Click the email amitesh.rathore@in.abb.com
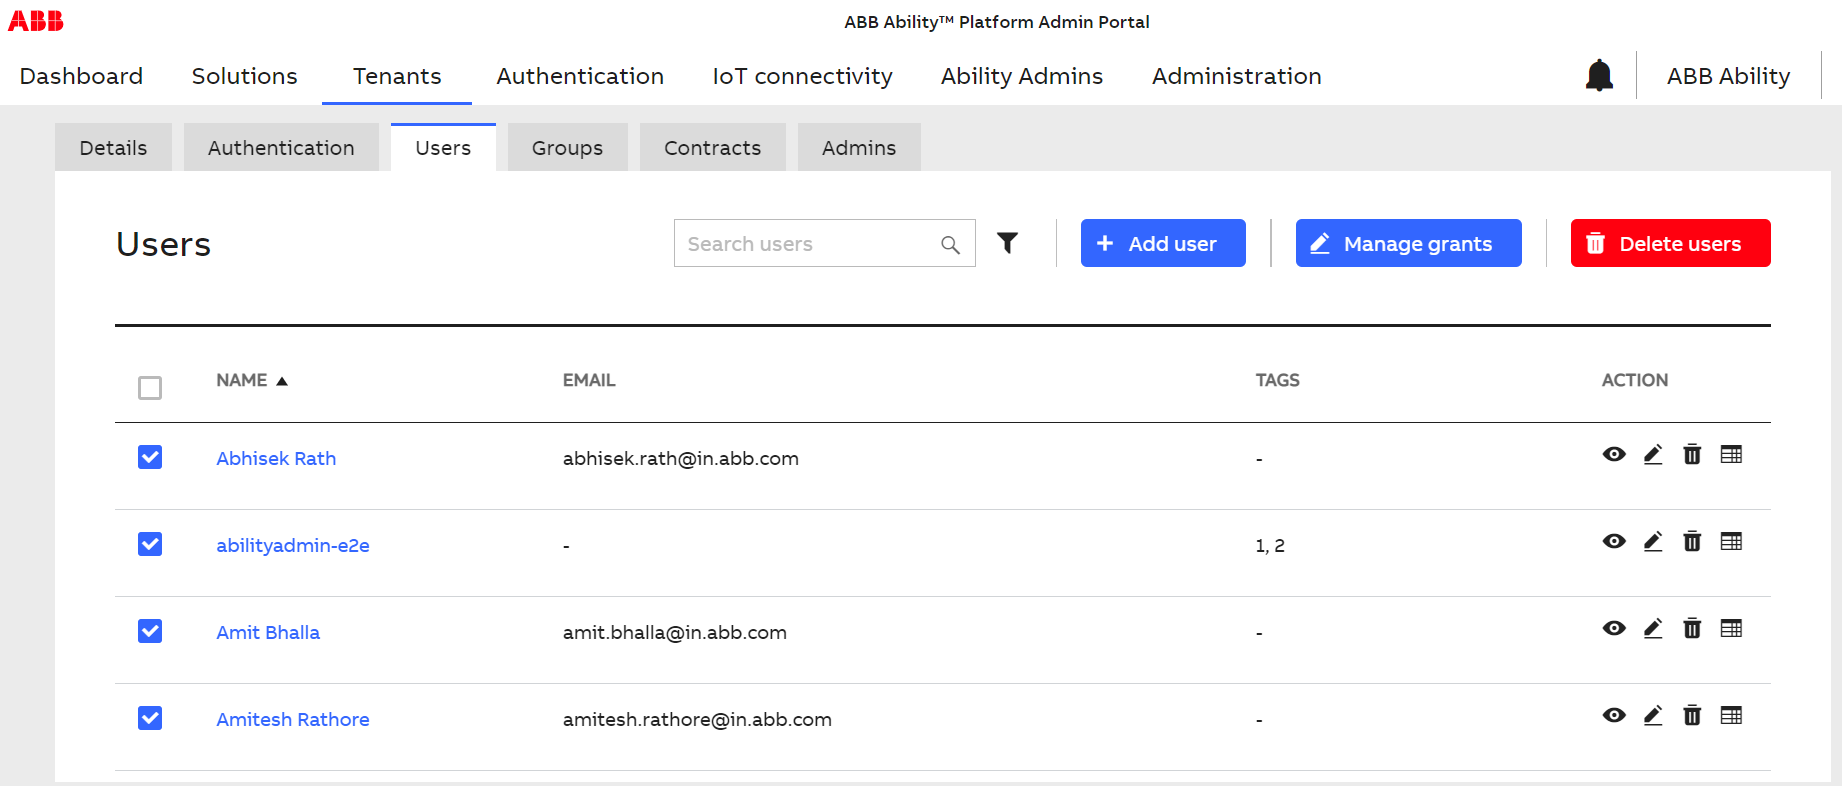 point(697,719)
